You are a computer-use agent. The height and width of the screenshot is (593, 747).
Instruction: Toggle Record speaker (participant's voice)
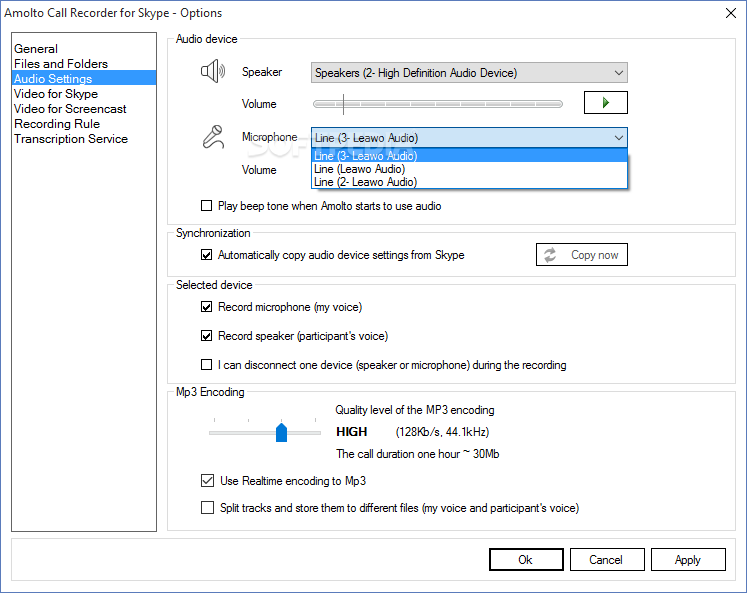pos(206,336)
